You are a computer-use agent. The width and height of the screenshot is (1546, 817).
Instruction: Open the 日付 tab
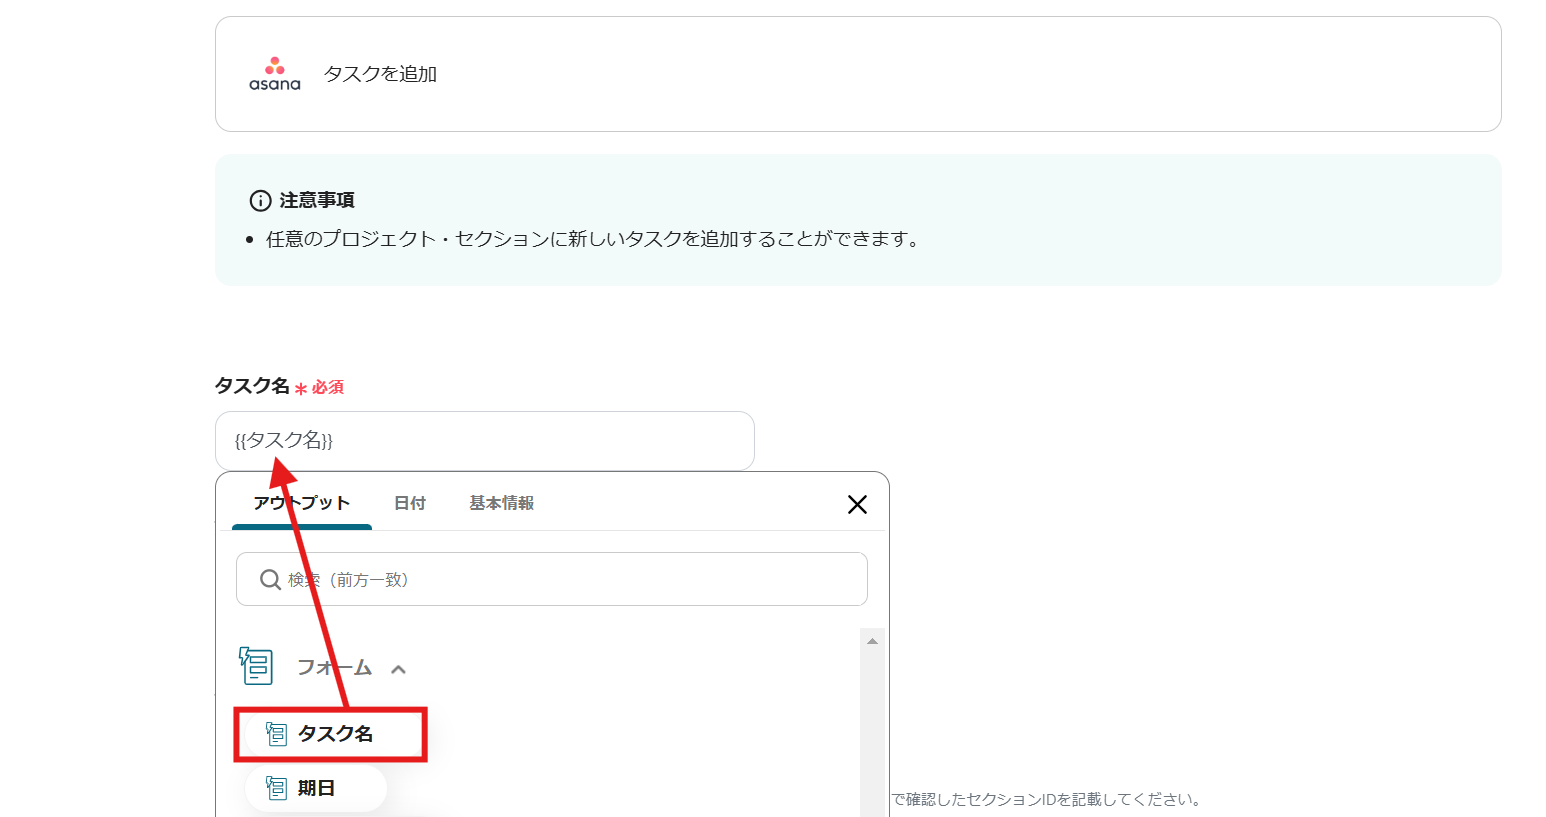(410, 503)
